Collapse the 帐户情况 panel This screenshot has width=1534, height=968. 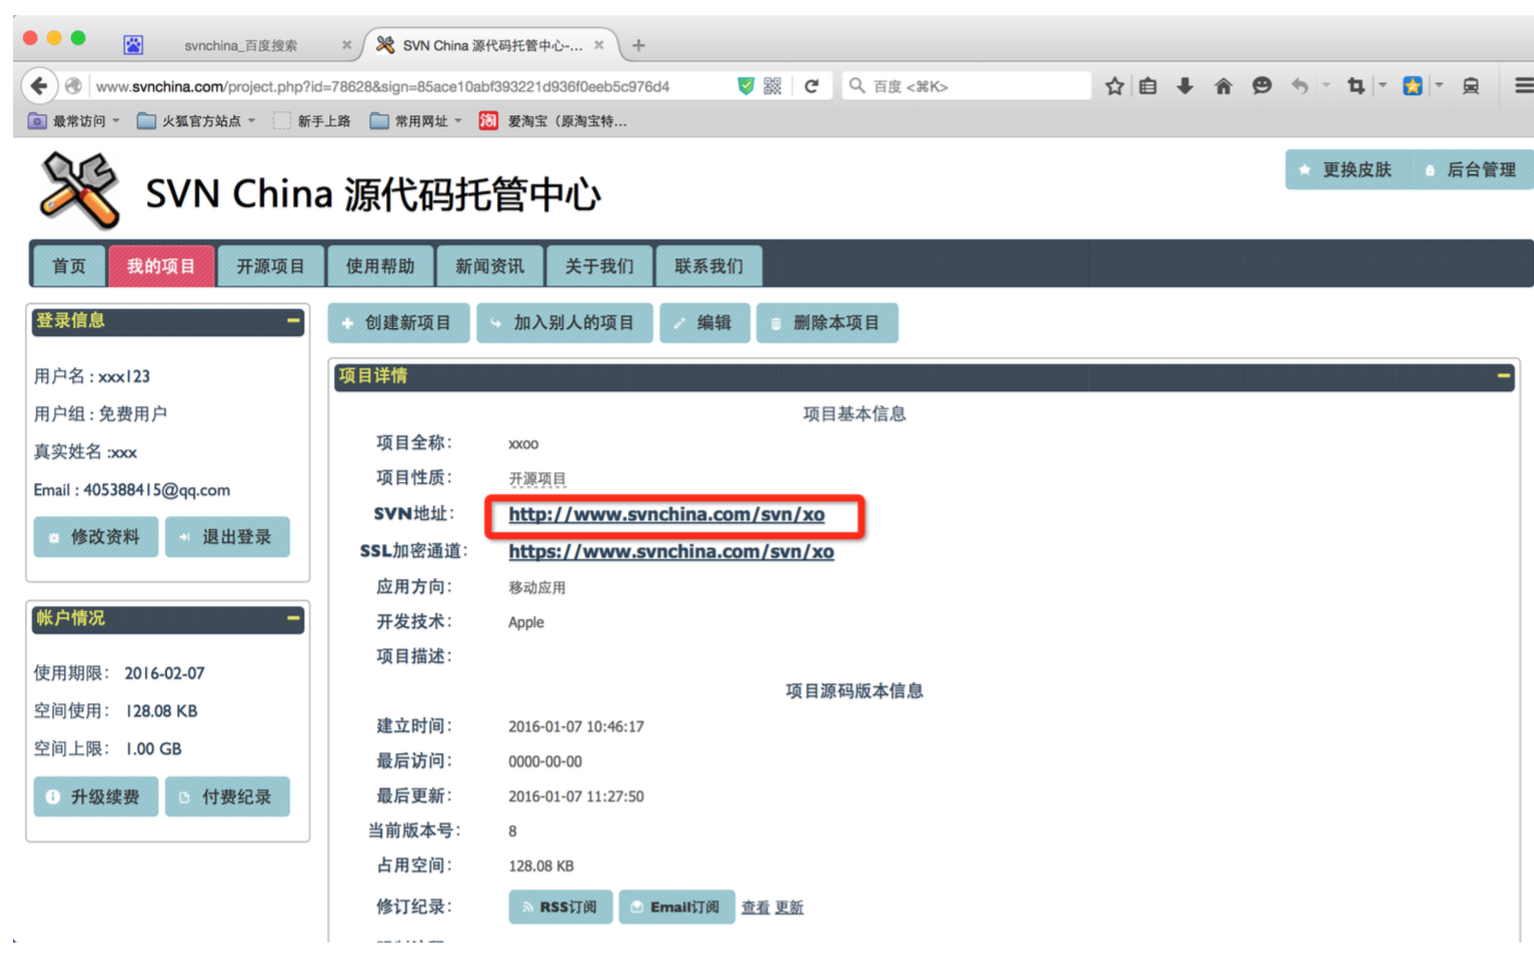point(293,618)
